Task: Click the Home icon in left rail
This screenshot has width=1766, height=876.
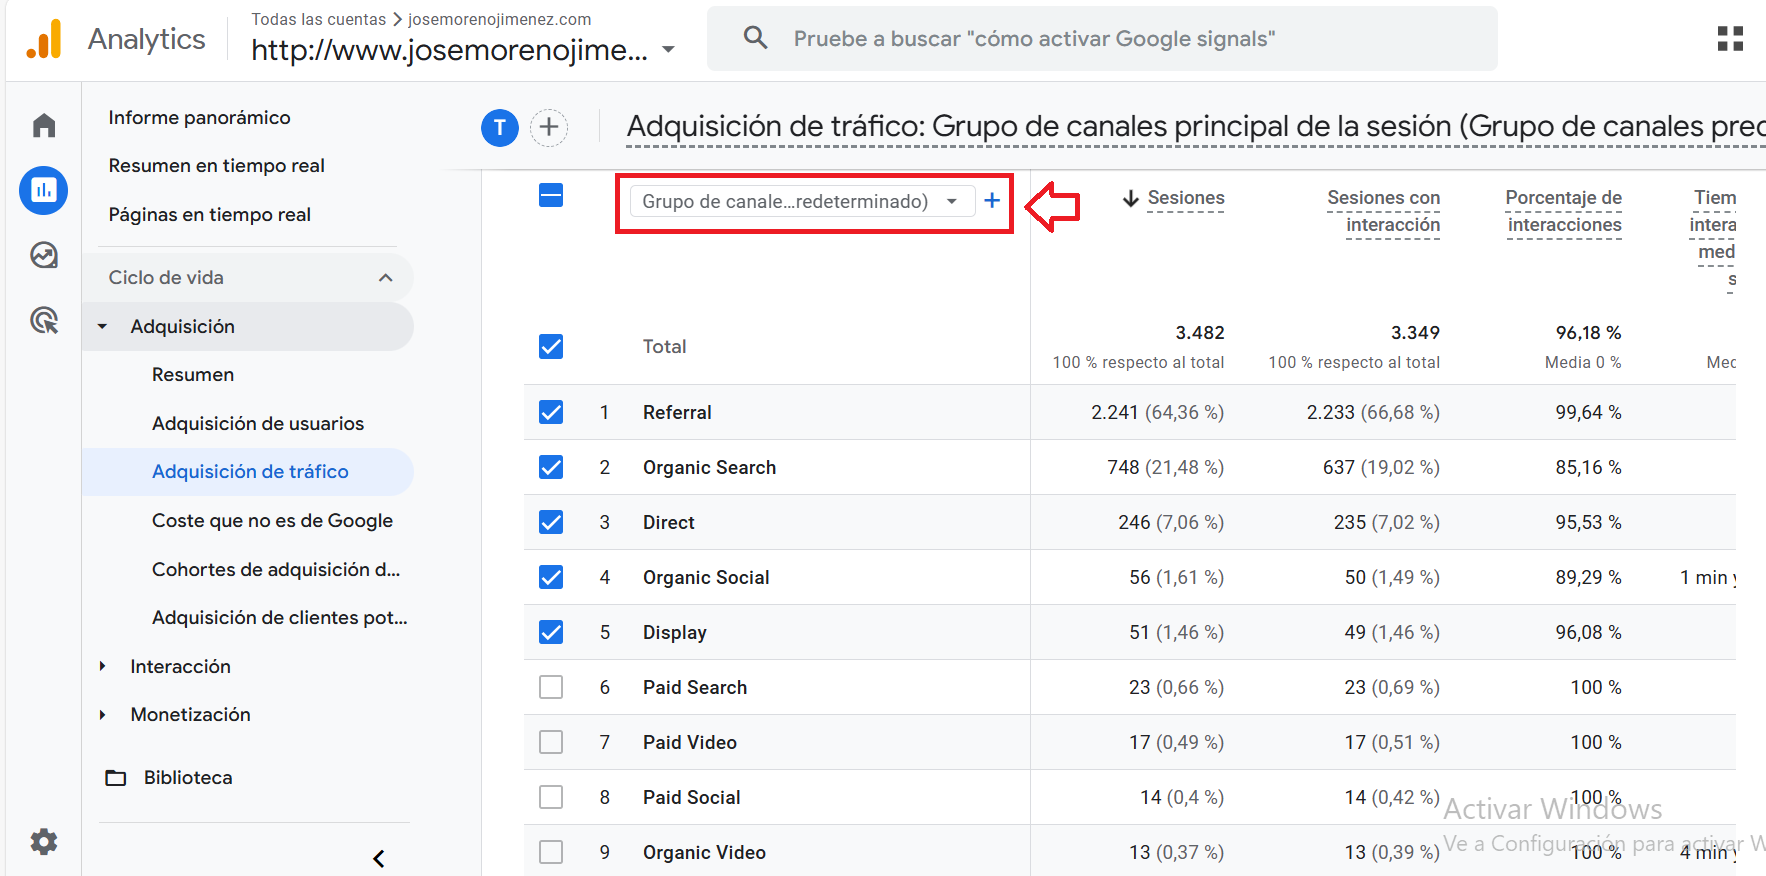Action: [44, 126]
